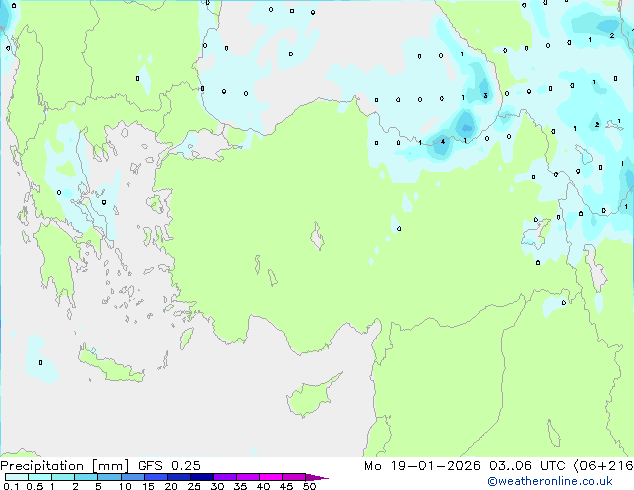Click the 40–45 mm magenta legend swatch
The width and height of the screenshot is (634, 490).
[x=271, y=477]
